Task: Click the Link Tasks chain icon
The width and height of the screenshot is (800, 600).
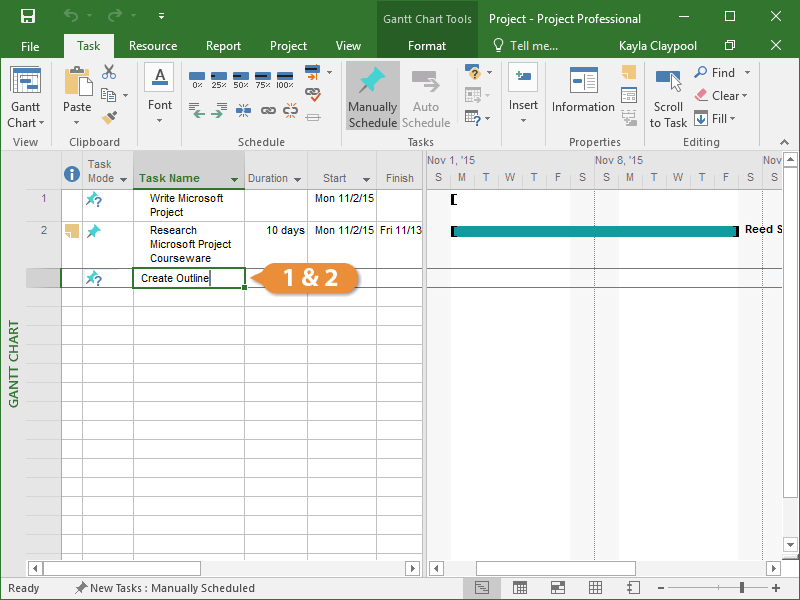Action: (268, 112)
